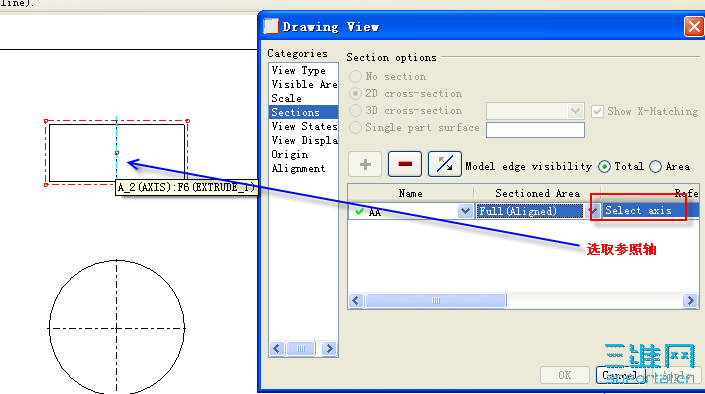The height and width of the screenshot is (394, 705).
Task: Open the View Type category
Action: coord(298,71)
